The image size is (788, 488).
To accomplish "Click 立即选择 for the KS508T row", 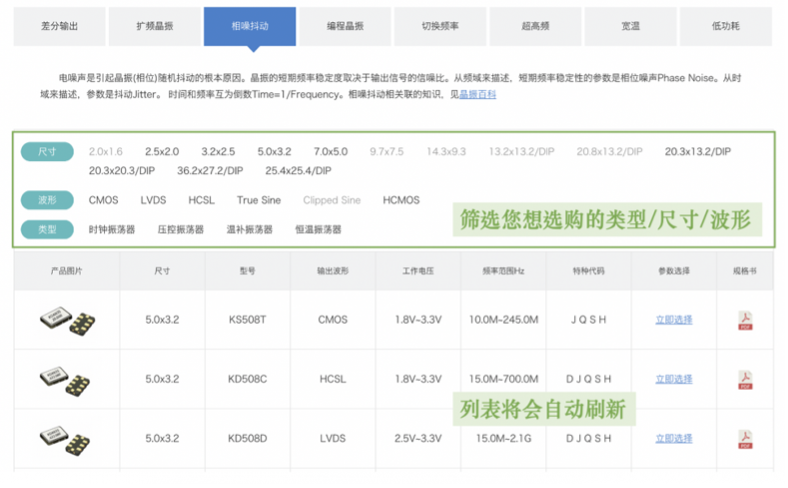I will tap(673, 320).
